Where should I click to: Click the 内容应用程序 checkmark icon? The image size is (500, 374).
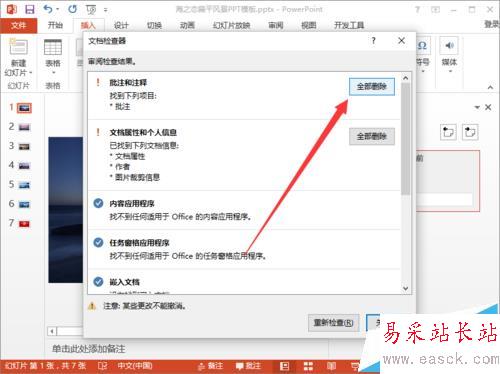[x=98, y=203]
